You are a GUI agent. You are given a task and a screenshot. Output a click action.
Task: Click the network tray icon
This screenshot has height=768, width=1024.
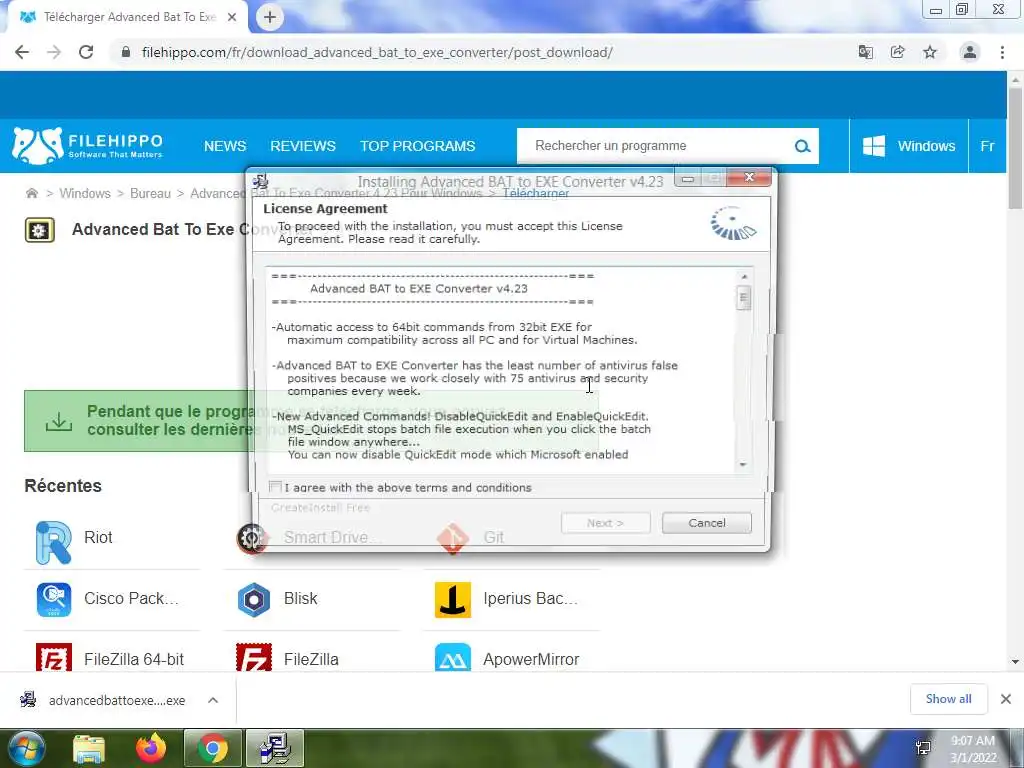923,748
